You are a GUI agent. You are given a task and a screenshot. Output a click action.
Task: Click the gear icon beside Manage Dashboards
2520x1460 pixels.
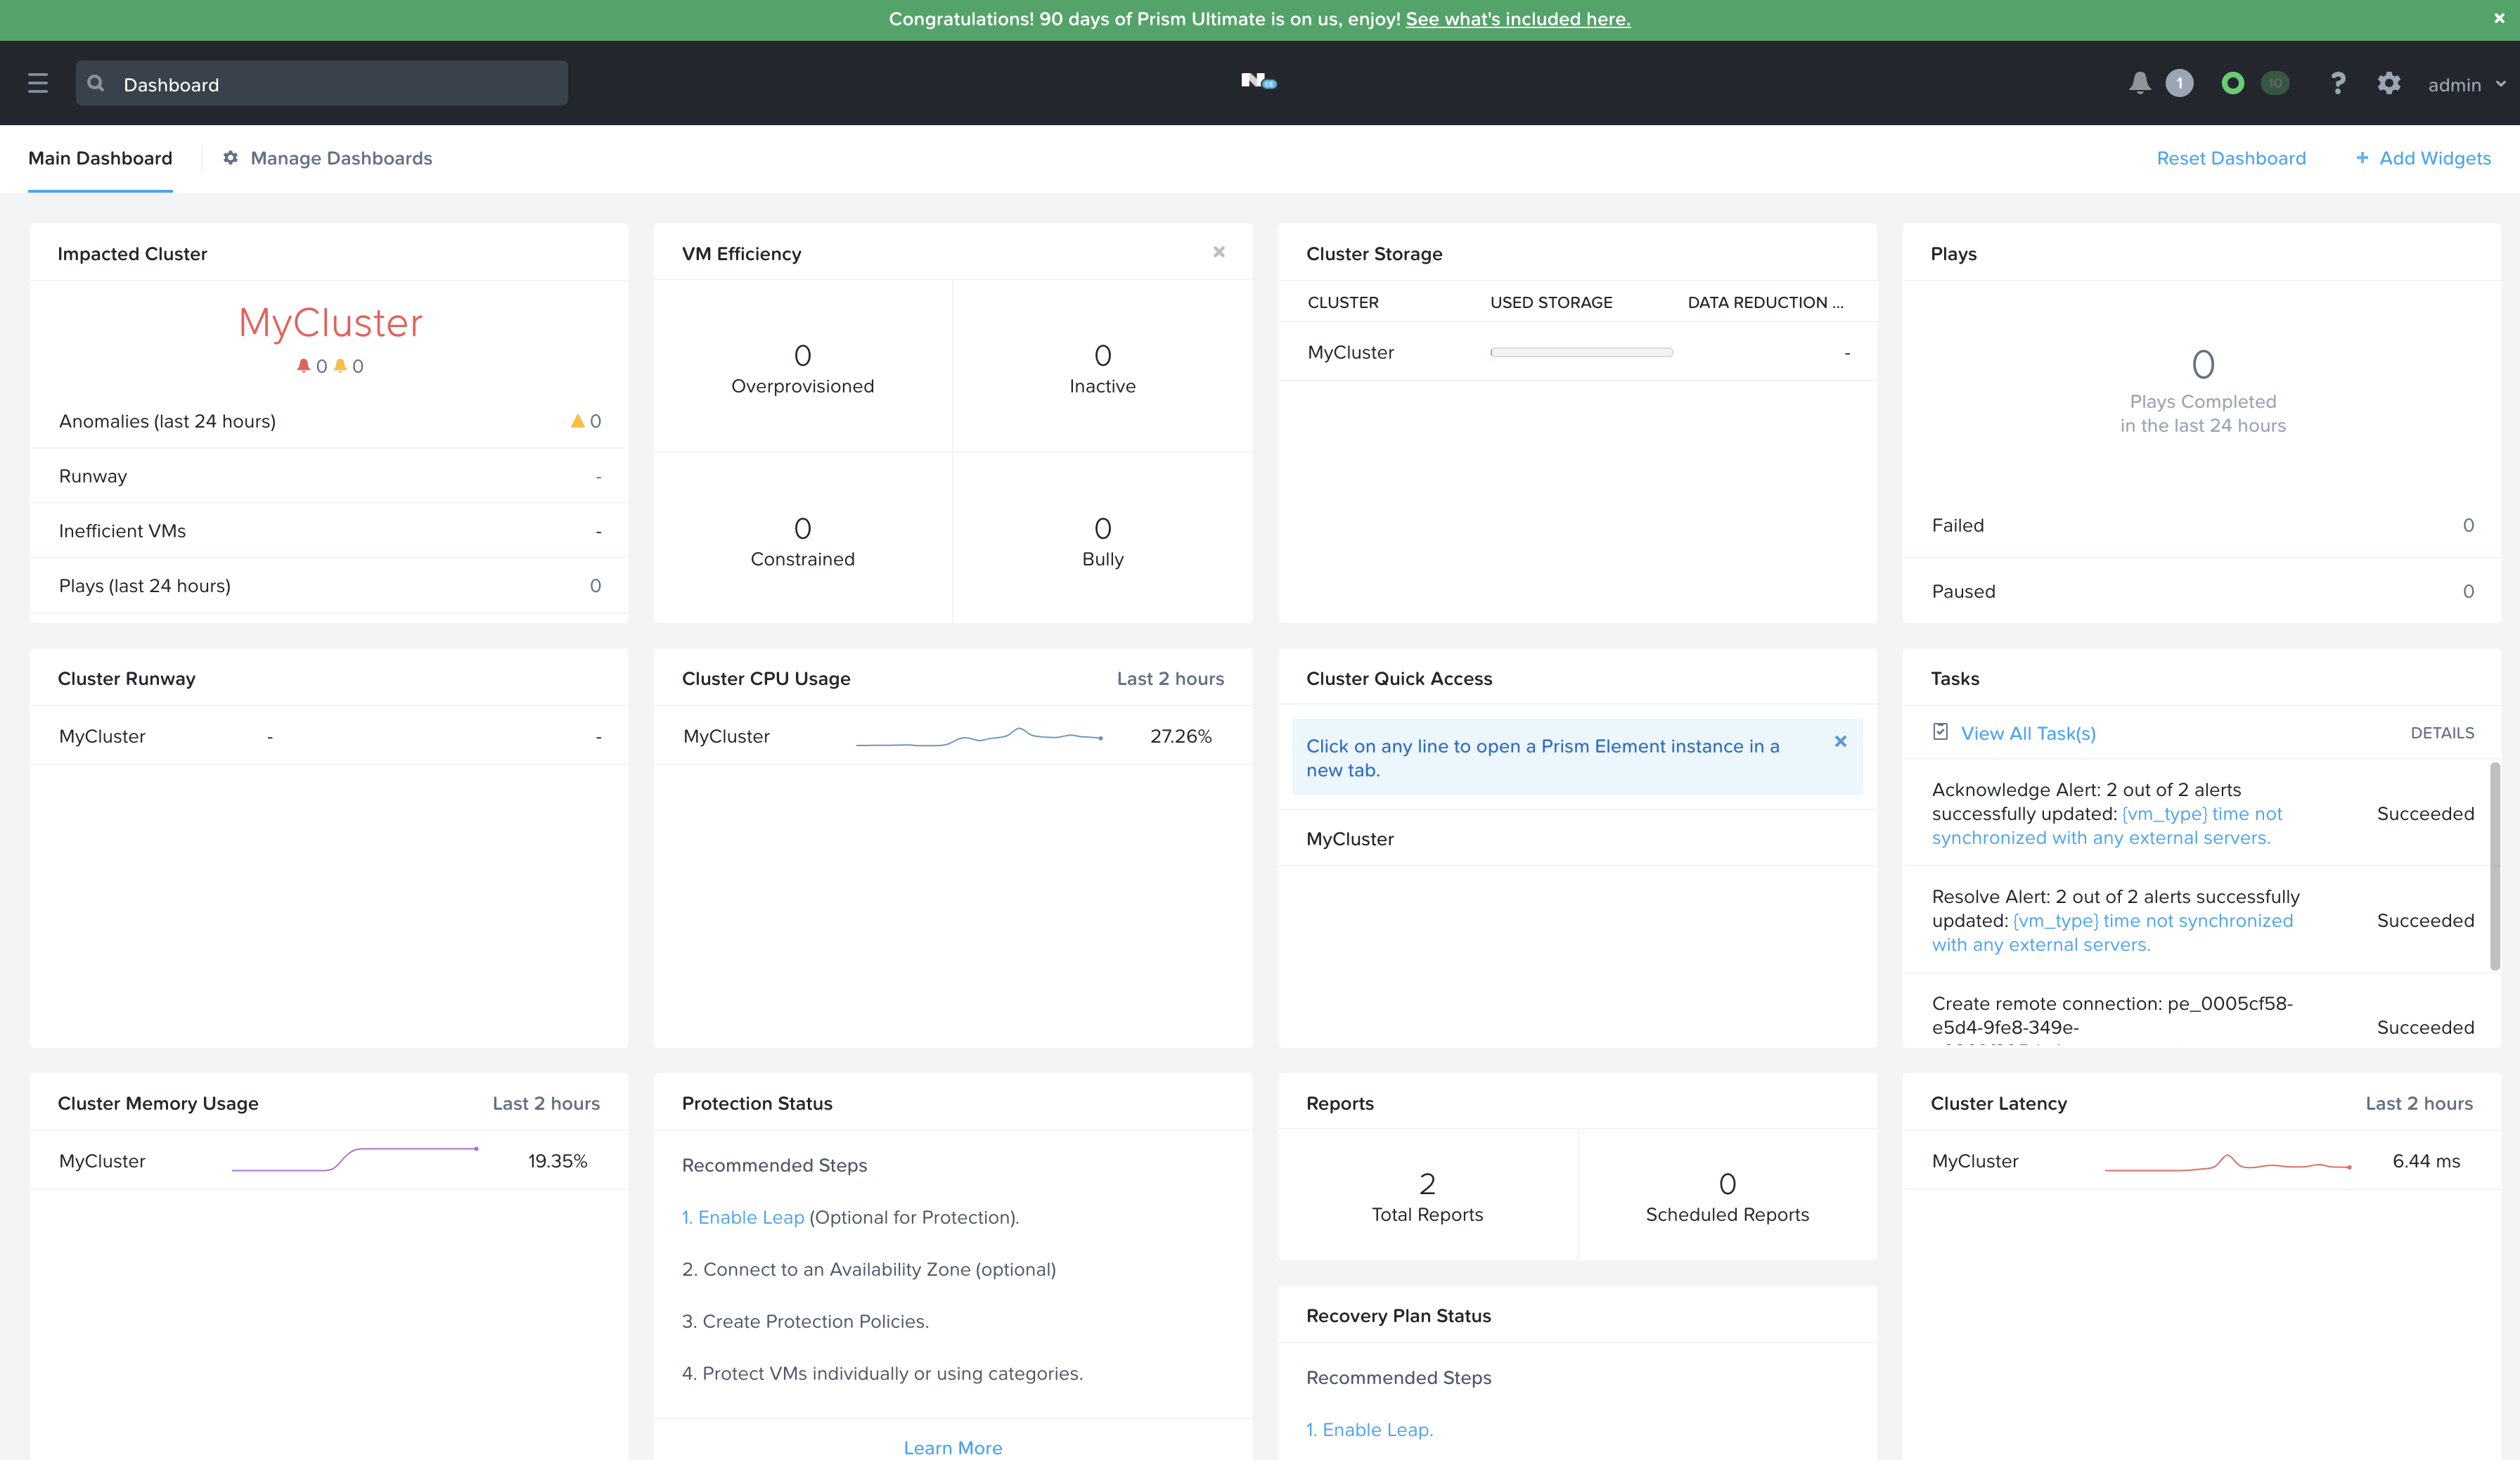(230, 158)
